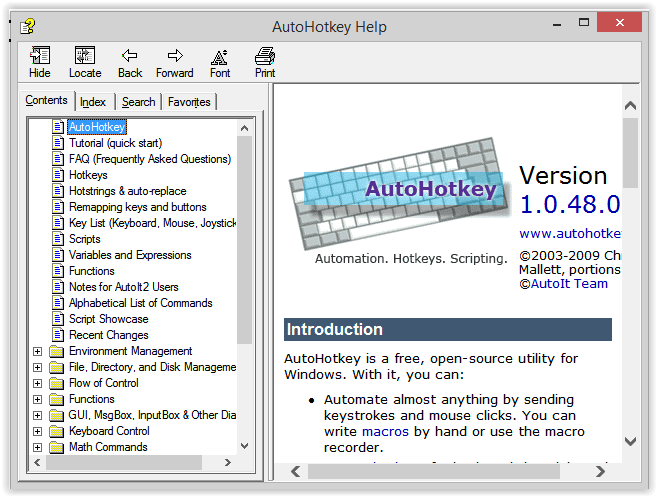Go Forward using the right arrow icon

175,56
